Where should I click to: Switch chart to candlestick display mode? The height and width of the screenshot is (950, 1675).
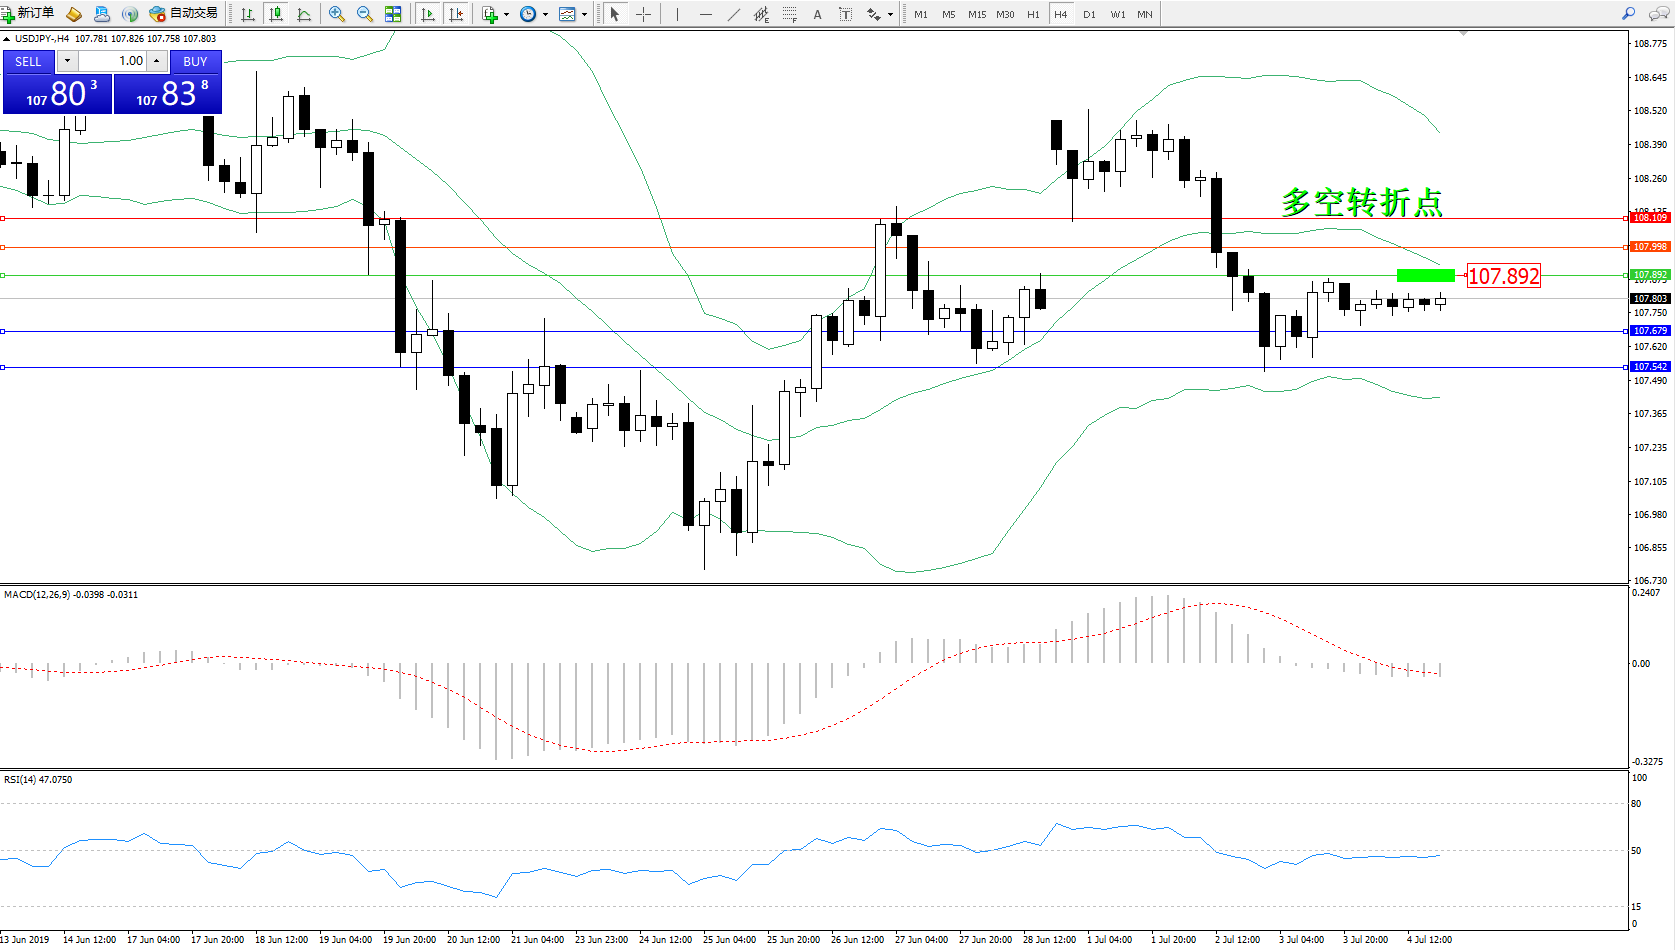pos(276,14)
